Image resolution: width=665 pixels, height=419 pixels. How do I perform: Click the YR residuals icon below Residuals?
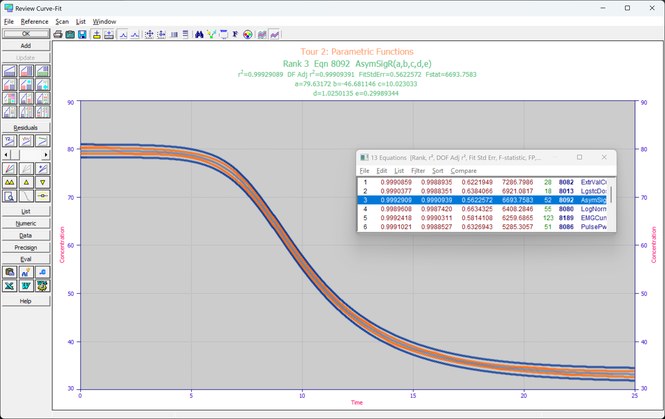(x=9, y=141)
